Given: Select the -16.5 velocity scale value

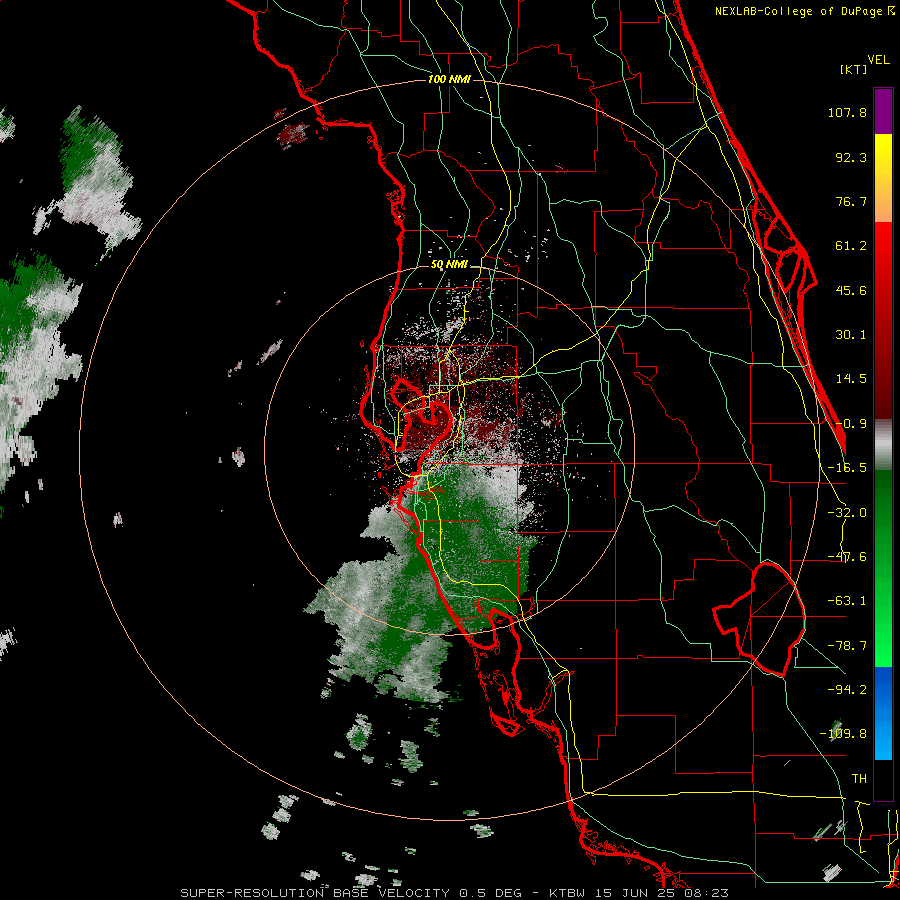Looking at the screenshot, I should pos(847,468).
